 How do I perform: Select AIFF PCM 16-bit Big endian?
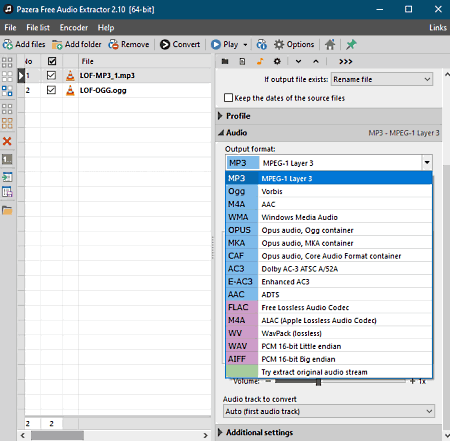coord(329,359)
